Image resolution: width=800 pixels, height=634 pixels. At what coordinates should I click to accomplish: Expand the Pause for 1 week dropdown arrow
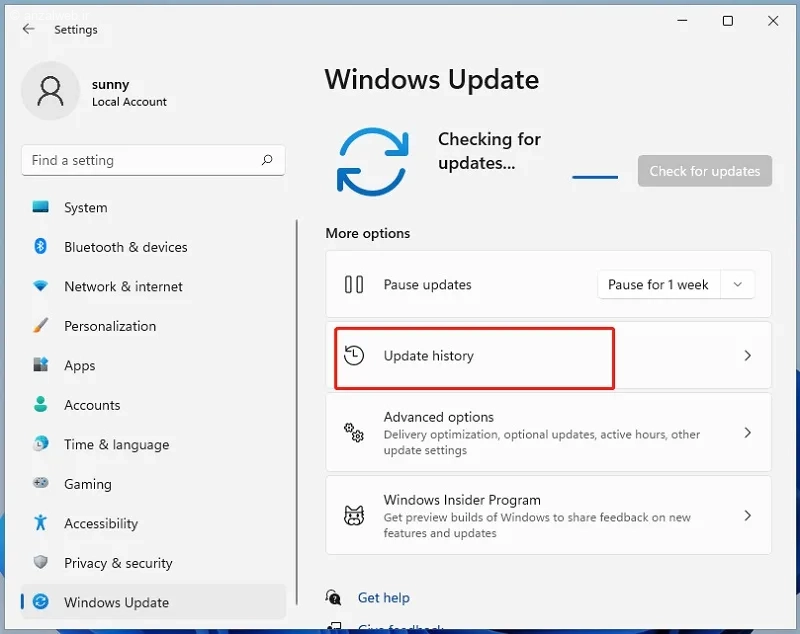tap(737, 285)
